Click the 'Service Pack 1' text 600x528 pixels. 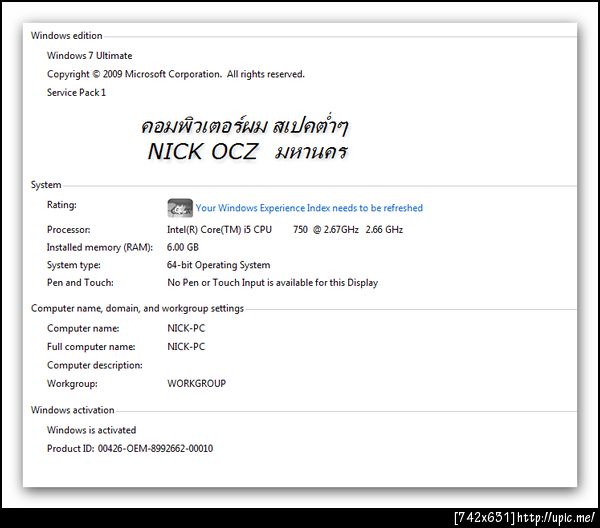(76, 93)
